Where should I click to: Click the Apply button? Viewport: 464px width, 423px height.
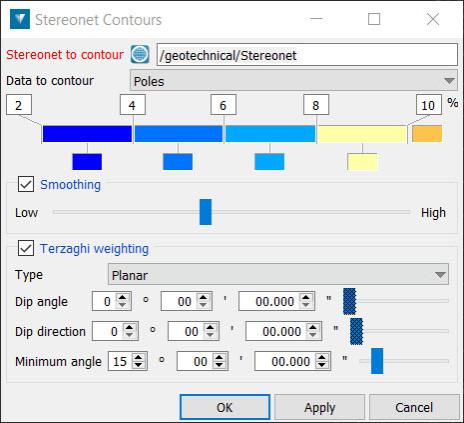coord(319,407)
